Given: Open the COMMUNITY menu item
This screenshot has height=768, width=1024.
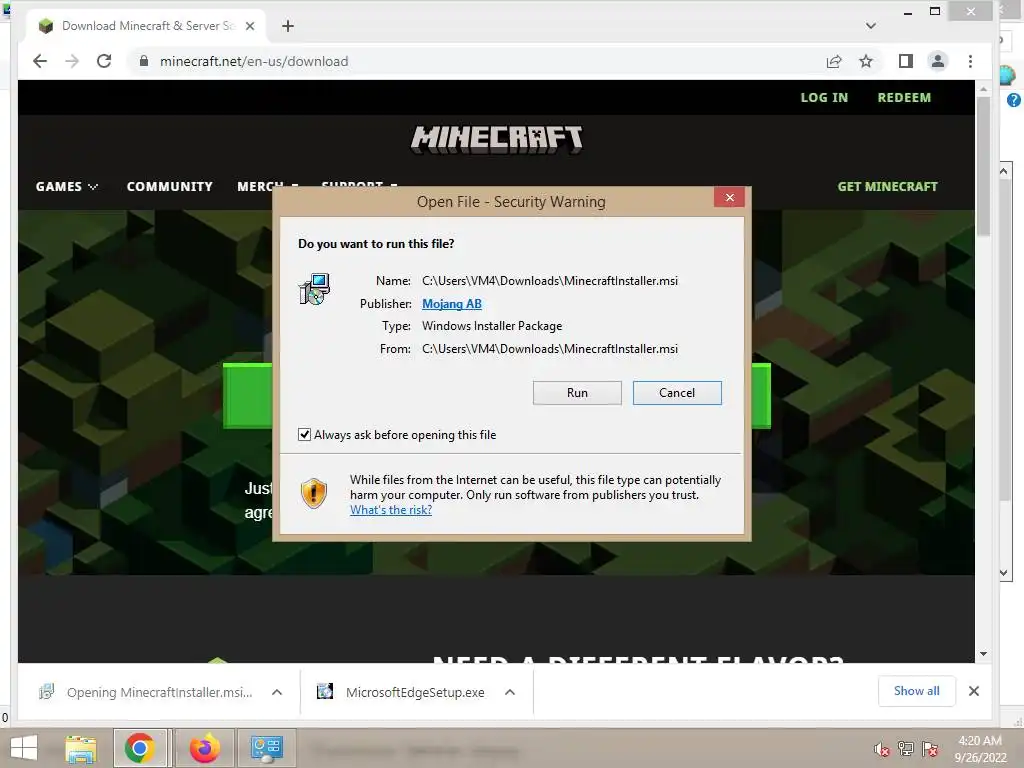Looking at the screenshot, I should (170, 187).
